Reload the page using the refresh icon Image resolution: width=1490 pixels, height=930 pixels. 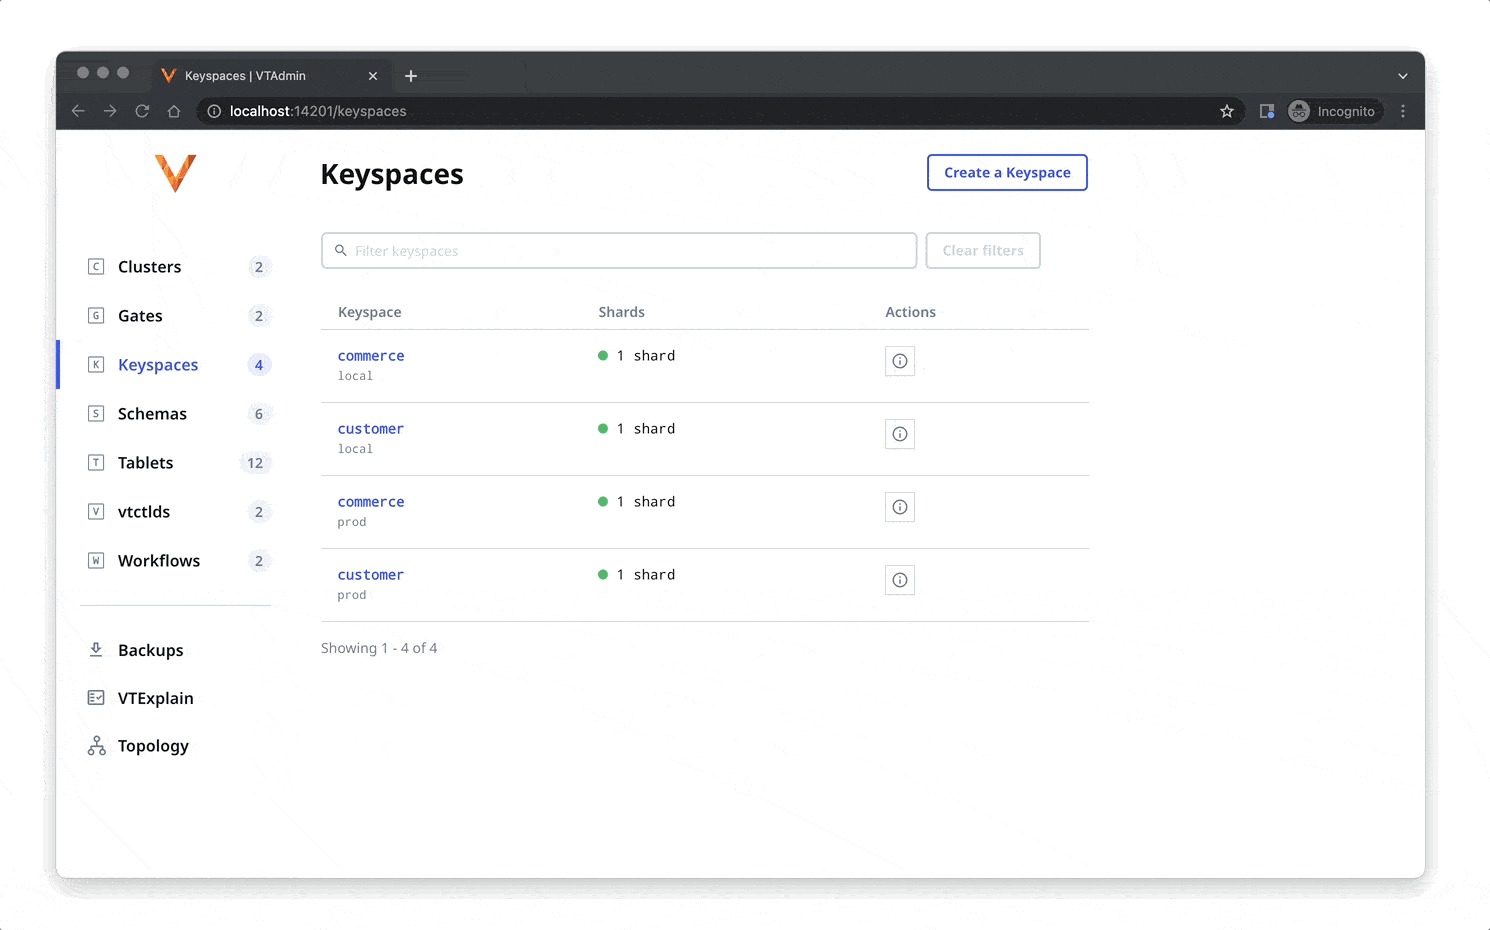coord(142,111)
